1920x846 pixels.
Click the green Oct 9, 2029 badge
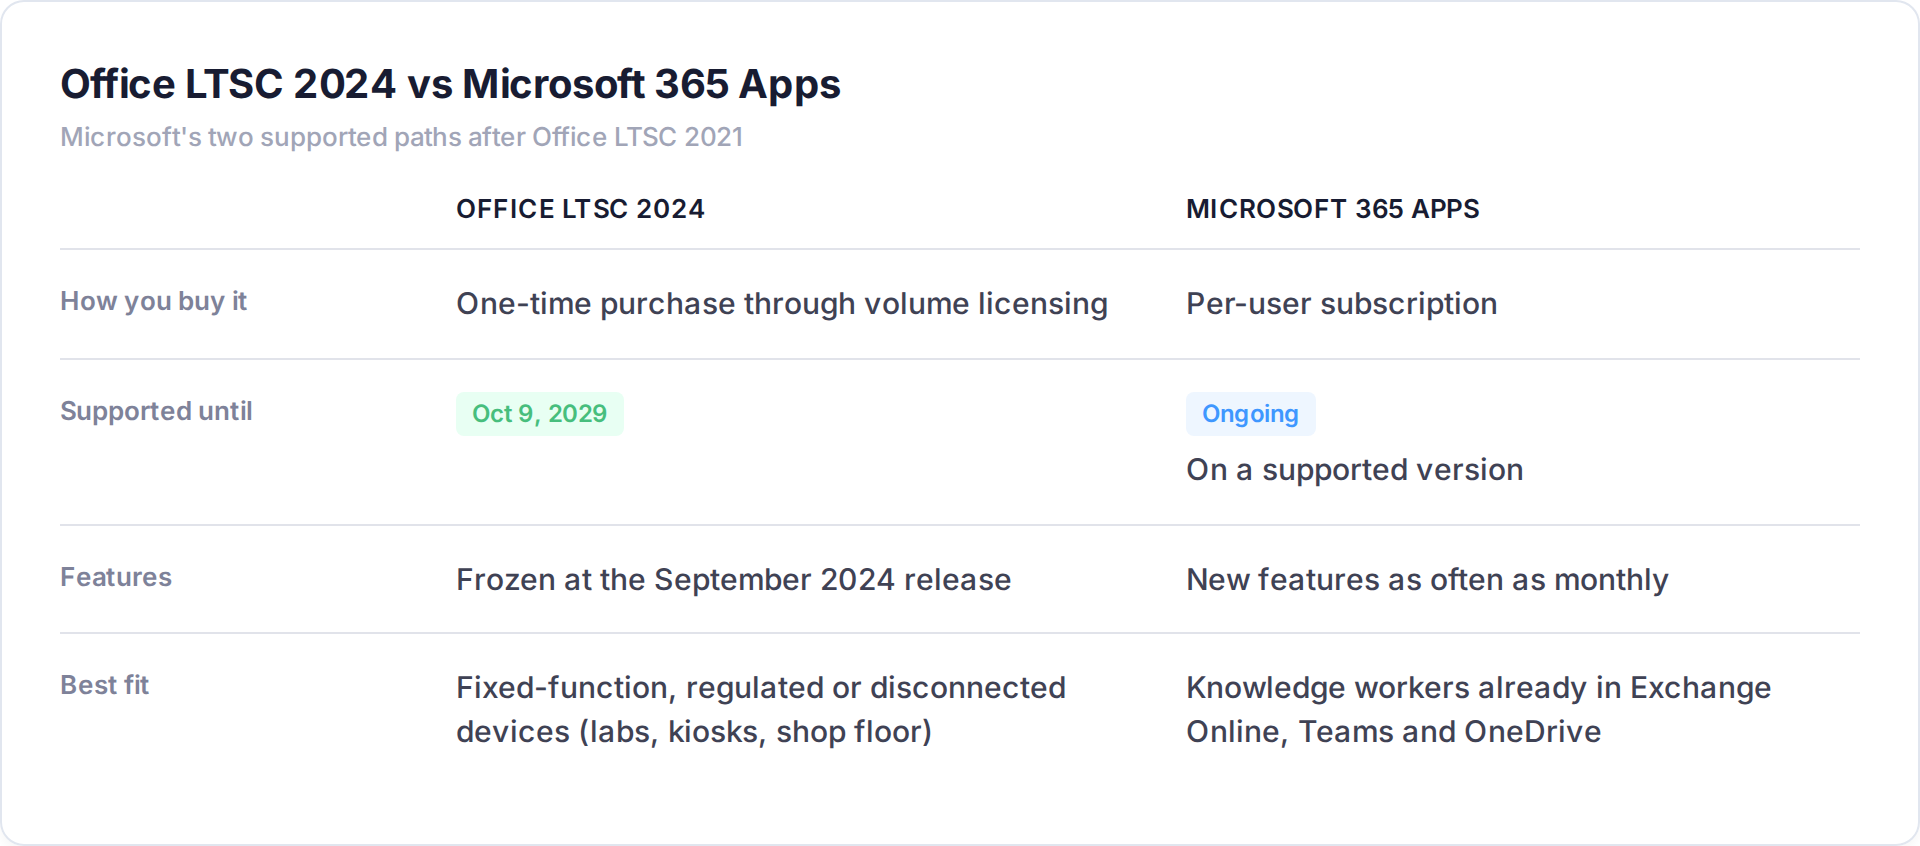(540, 414)
